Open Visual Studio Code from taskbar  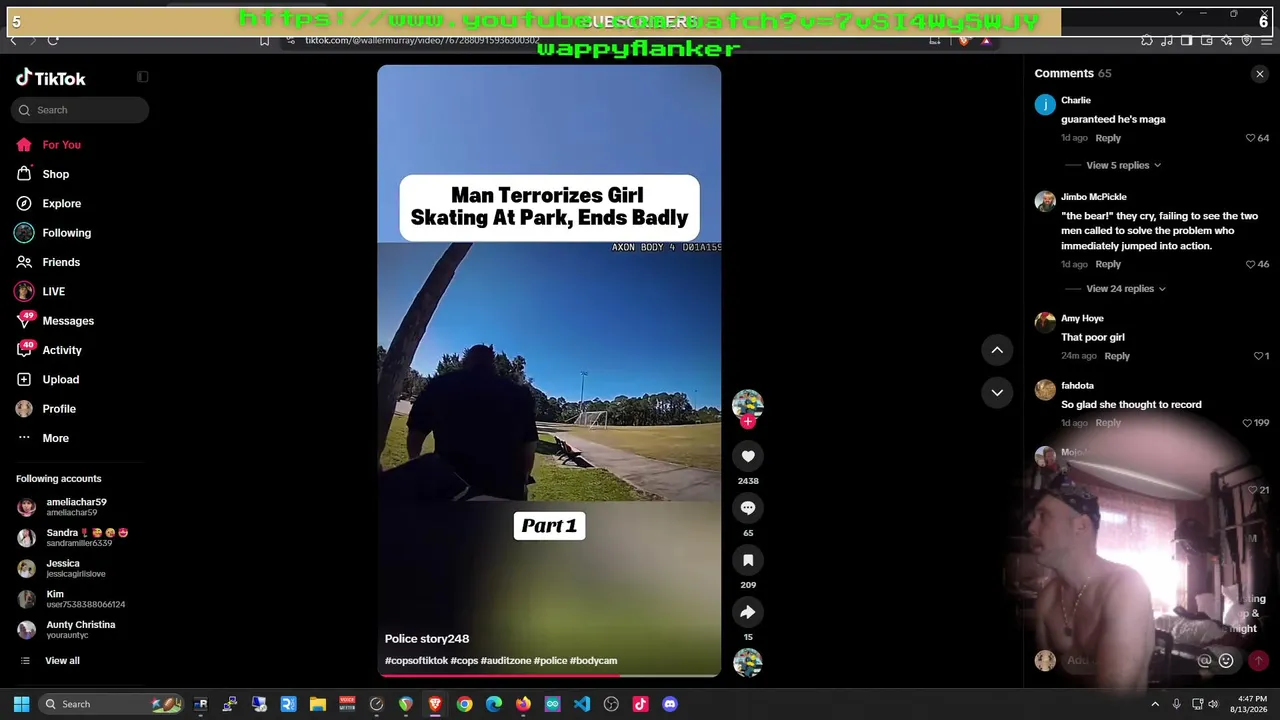click(582, 704)
